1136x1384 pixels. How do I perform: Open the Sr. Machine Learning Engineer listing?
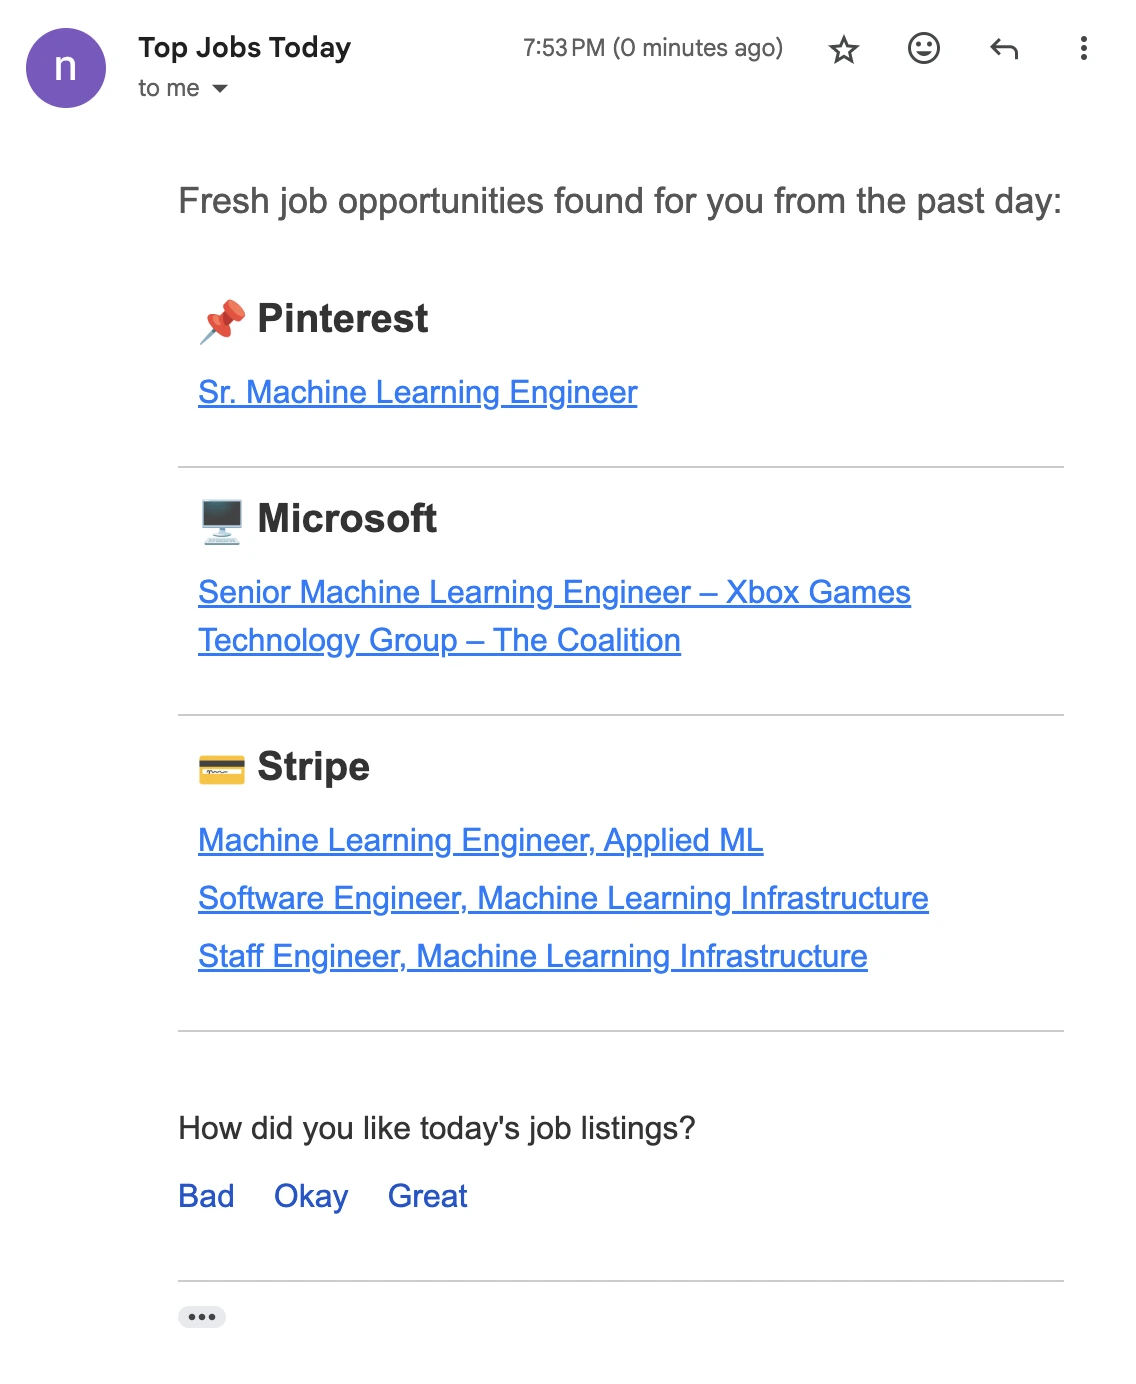pyautogui.click(x=417, y=392)
